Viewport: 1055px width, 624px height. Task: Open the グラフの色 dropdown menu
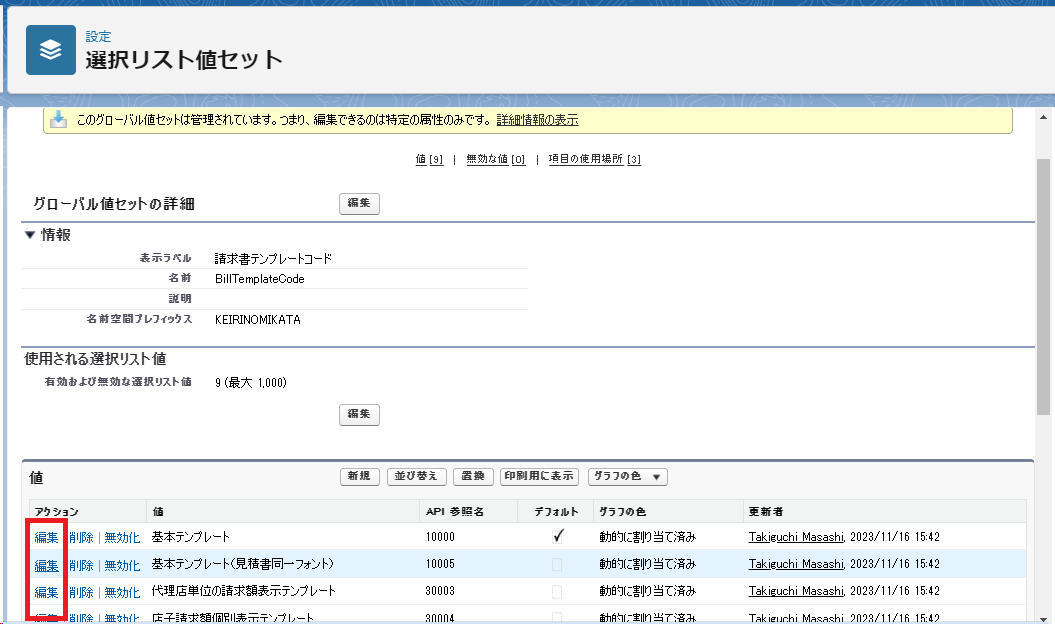[627, 477]
